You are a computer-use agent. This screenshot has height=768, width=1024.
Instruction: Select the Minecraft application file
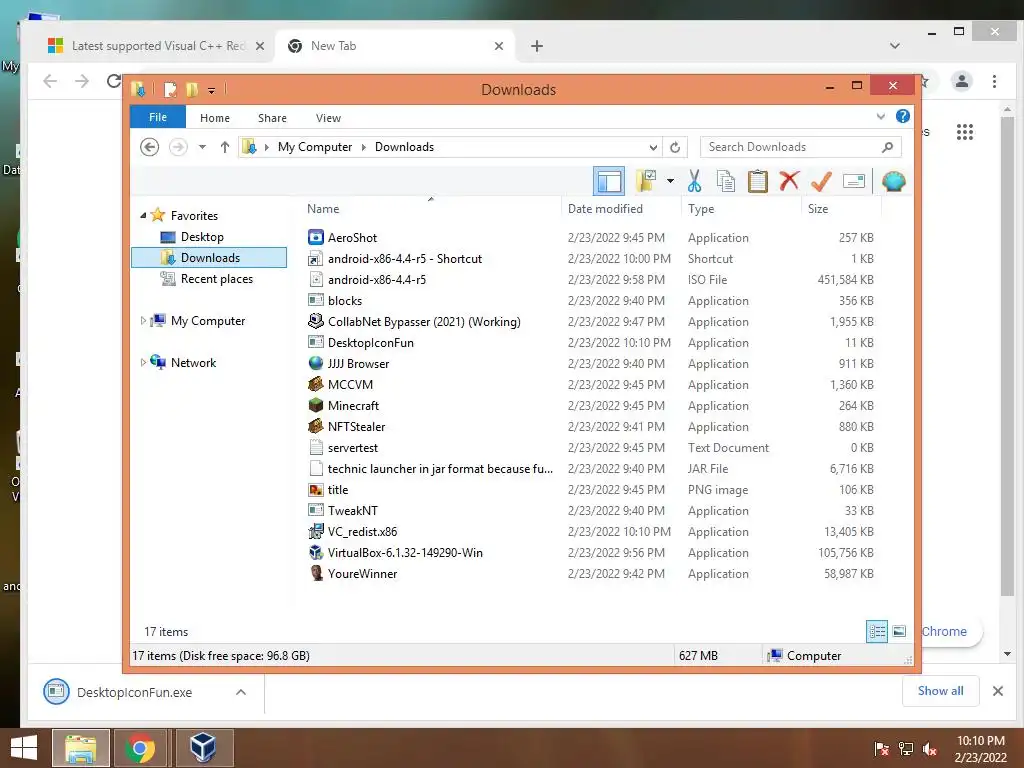tap(353, 406)
